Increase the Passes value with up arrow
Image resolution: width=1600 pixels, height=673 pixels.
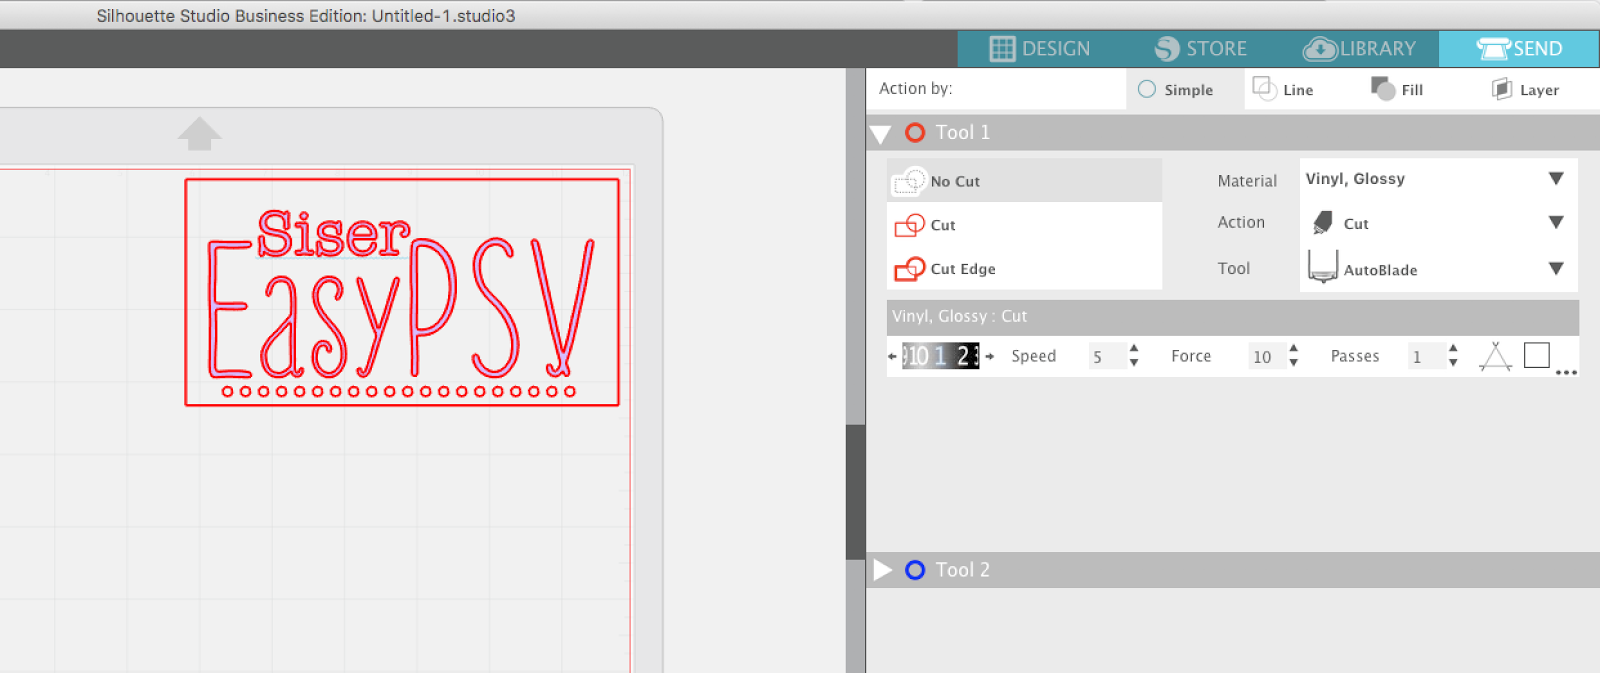pos(1453,349)
